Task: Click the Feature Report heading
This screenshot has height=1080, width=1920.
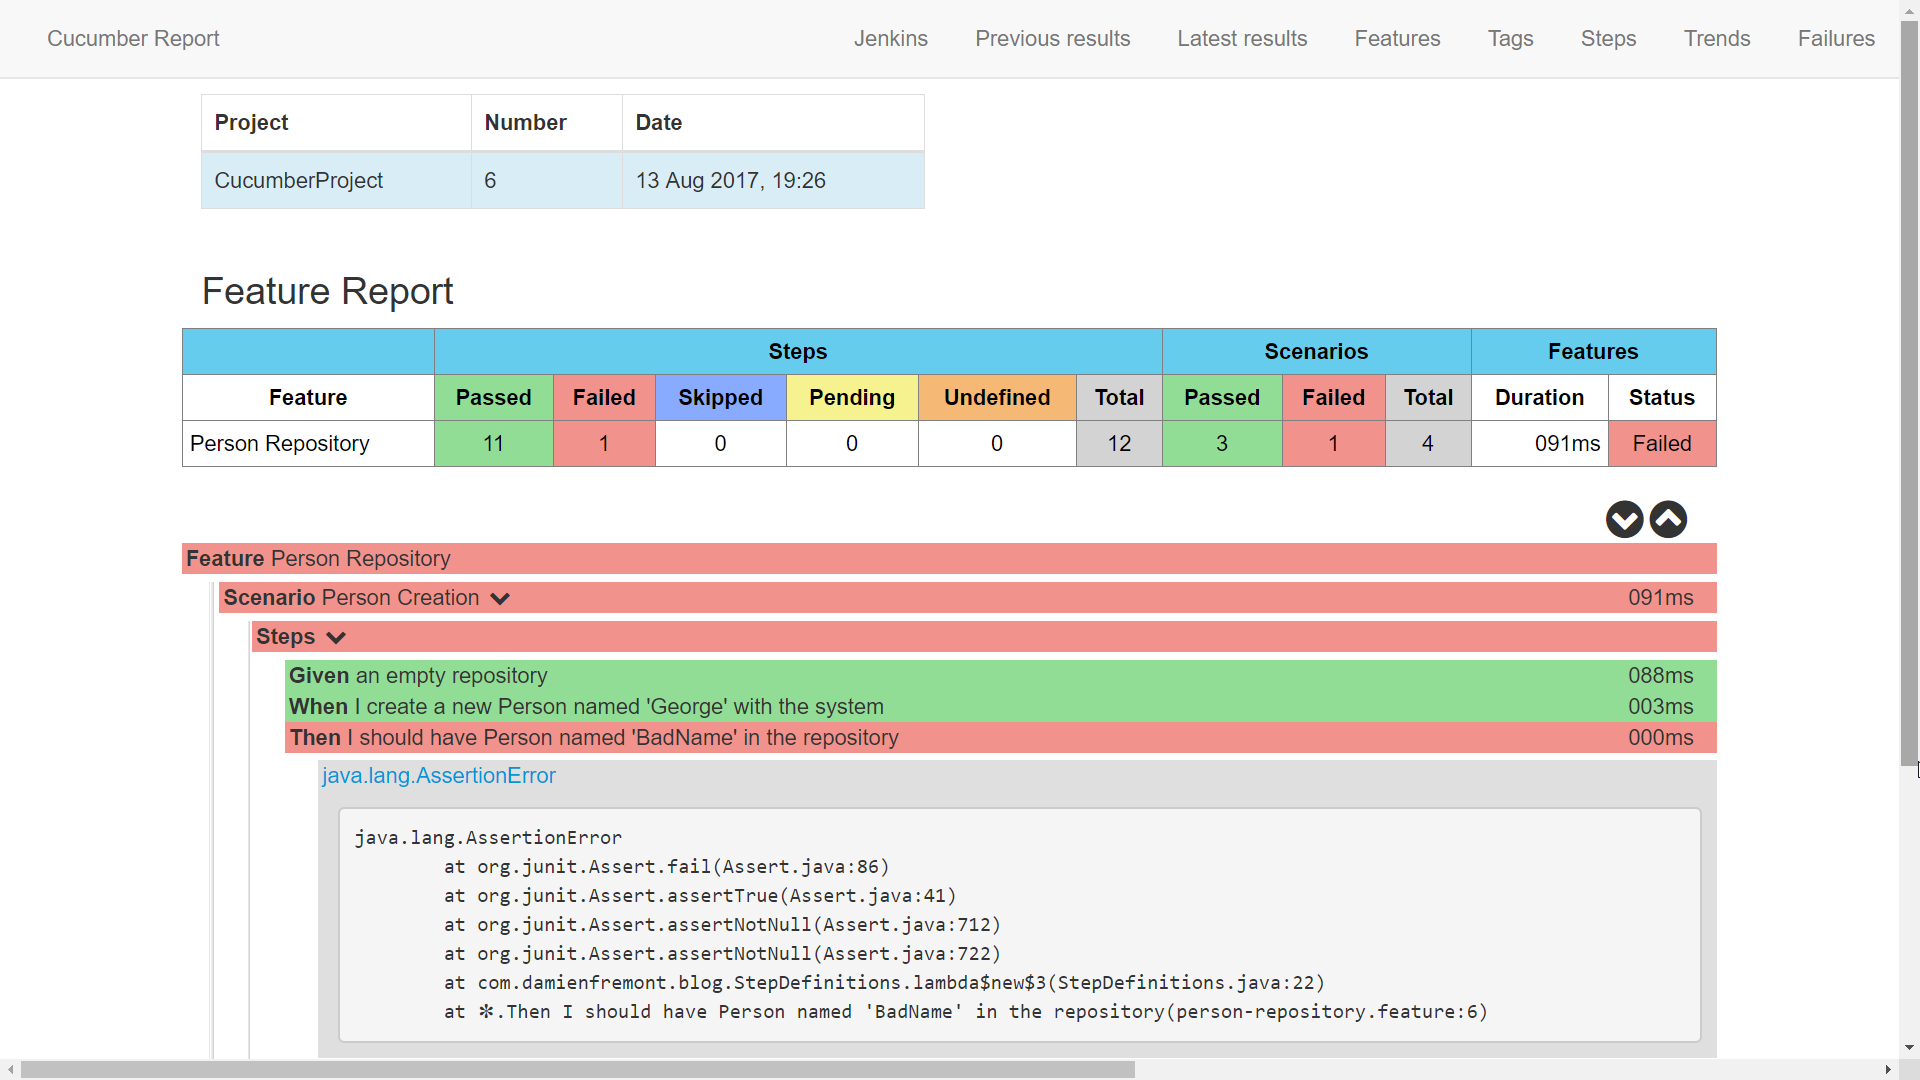Action: coord(327,292)
